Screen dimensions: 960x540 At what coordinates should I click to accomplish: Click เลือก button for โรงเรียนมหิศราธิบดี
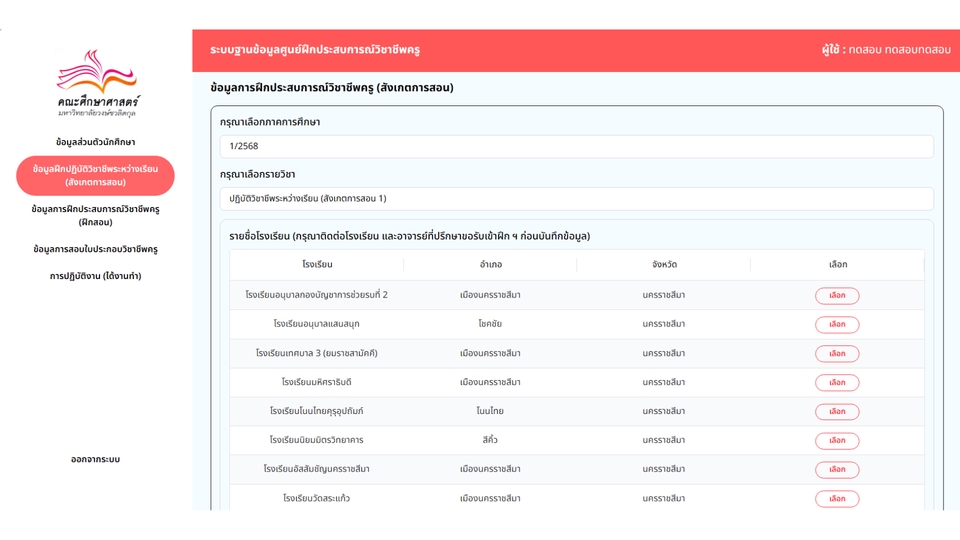837,383
